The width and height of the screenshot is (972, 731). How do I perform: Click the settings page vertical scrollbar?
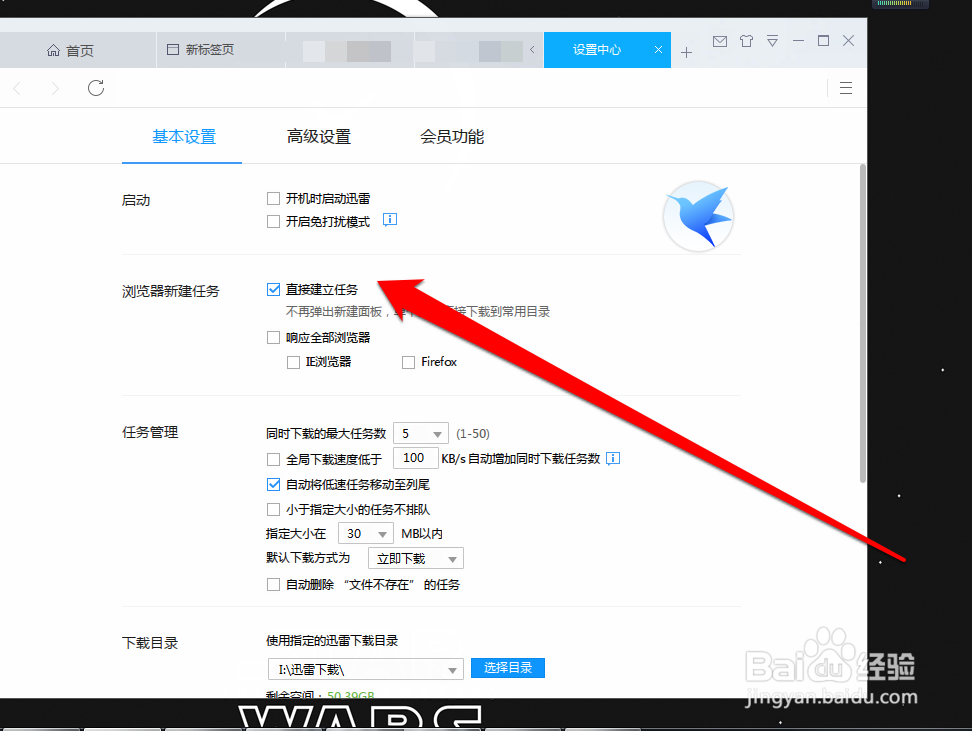[x=862, y=323]
